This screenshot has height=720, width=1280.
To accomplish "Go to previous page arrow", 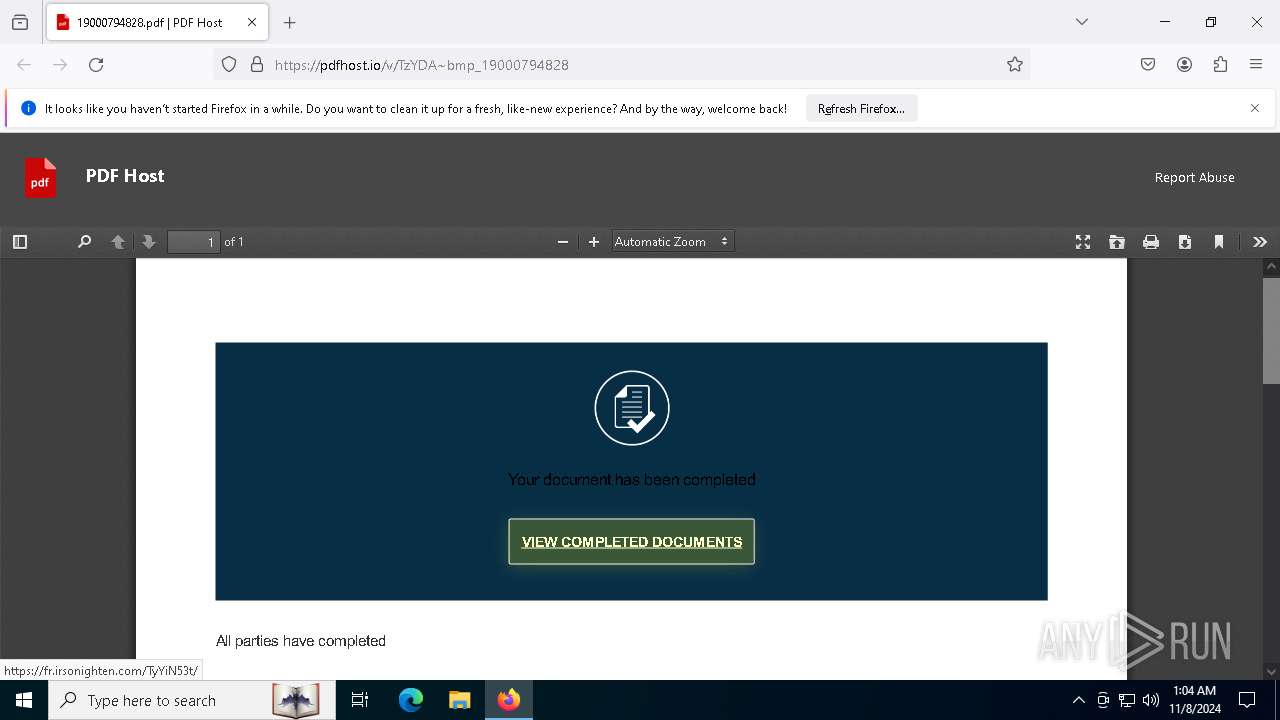I will click(118, 242).
